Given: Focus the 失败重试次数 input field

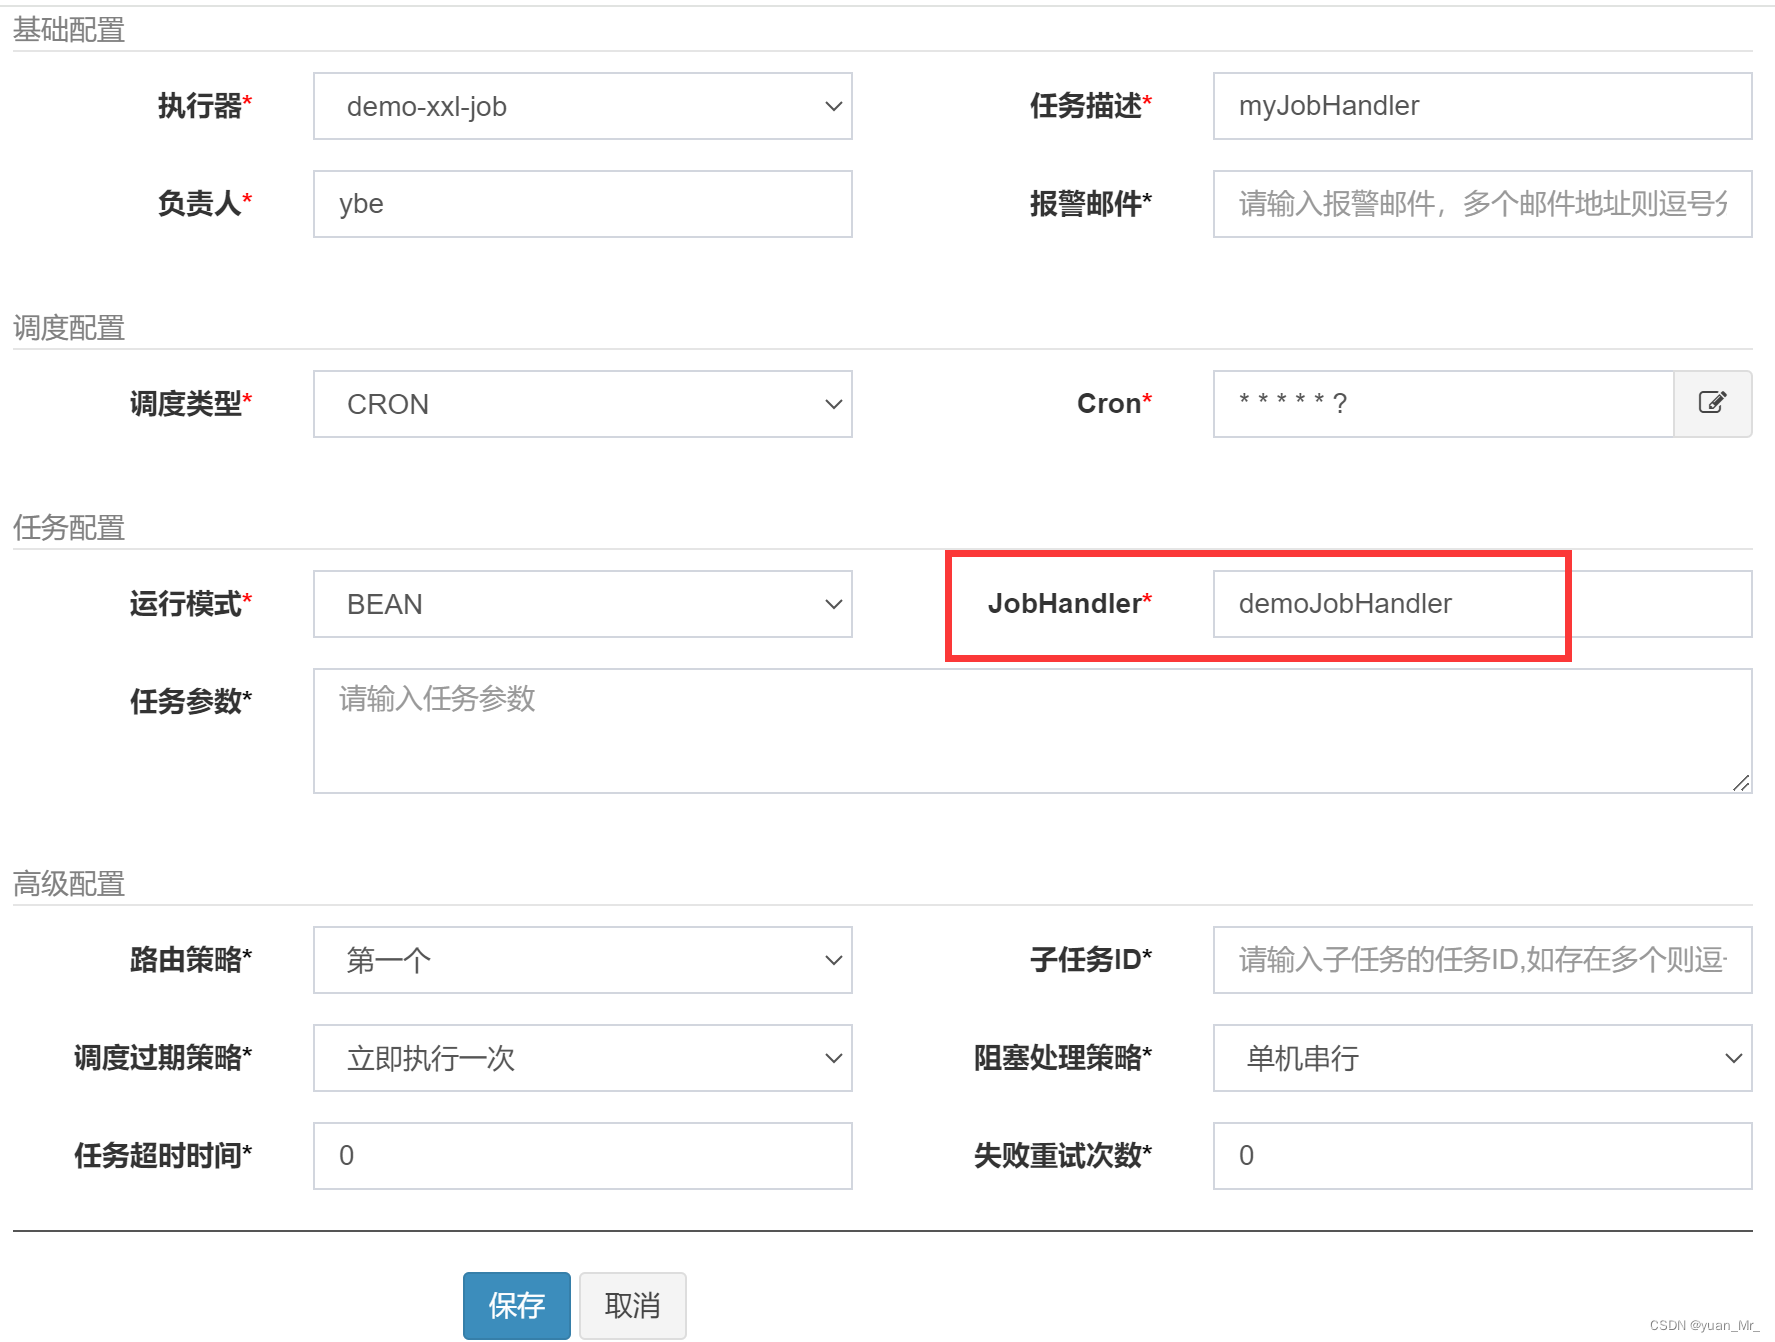Looking at the screenshot, I should [1482, 1156].
